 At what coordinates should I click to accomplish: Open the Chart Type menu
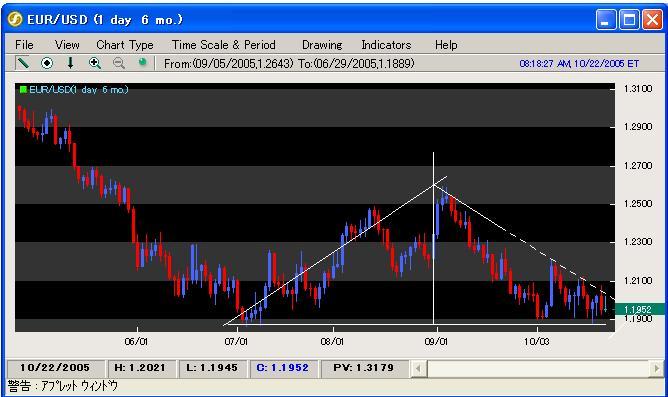coord(125,45)
